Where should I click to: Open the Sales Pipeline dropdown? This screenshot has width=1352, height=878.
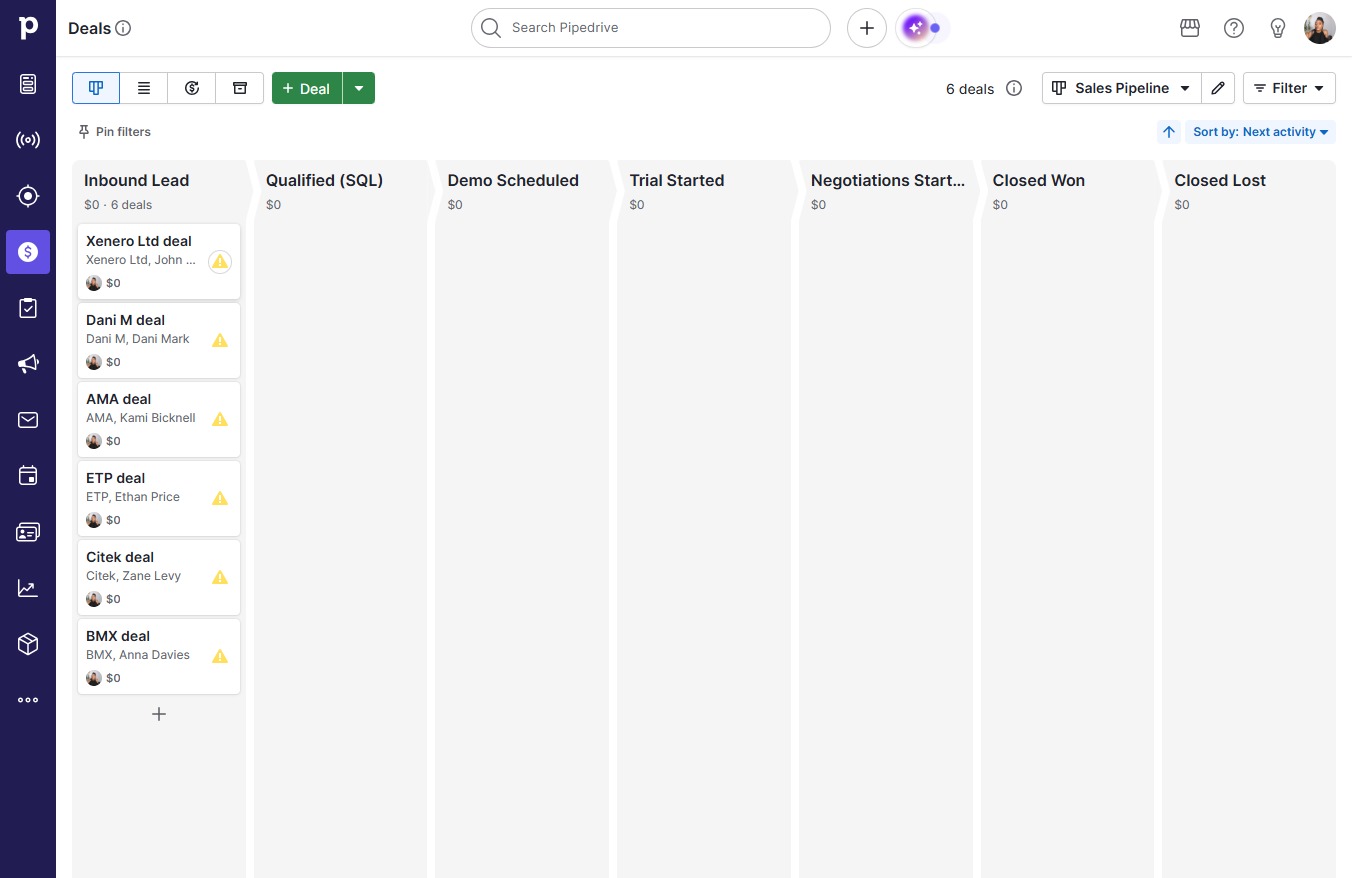pyautogui.click(x=1121, y=88)
